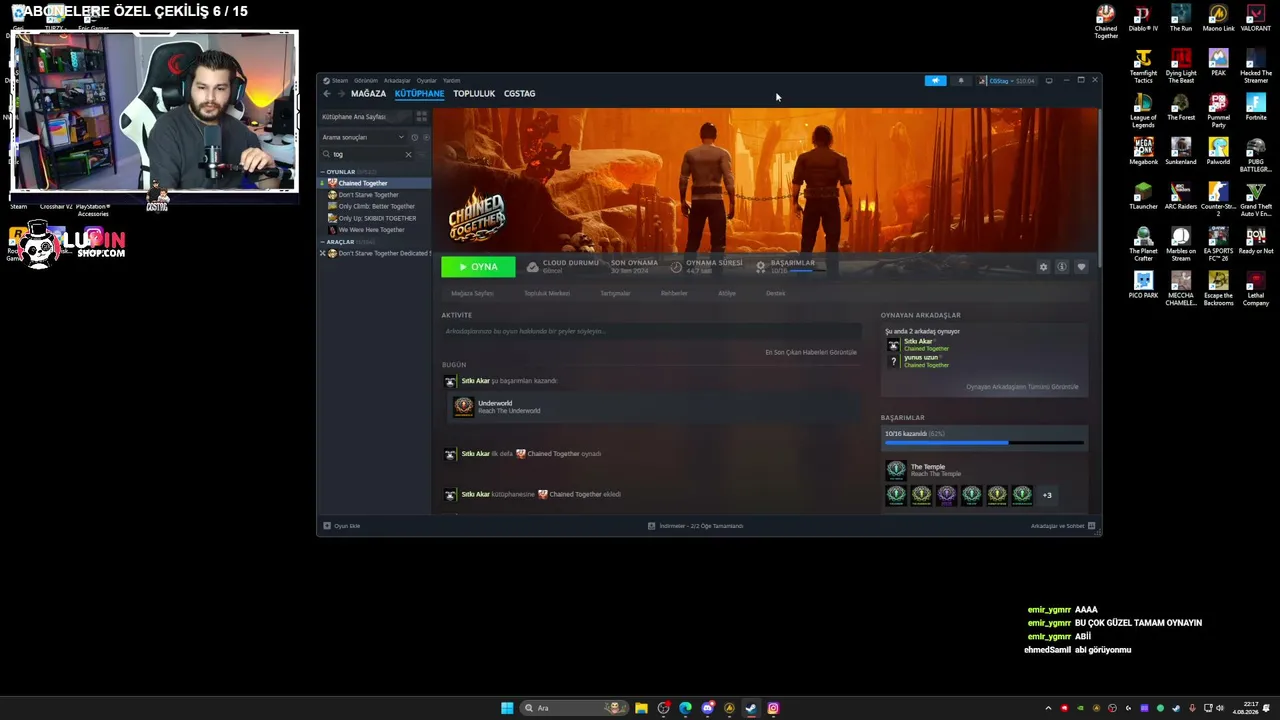Image resolution: width=1280 pixels, height=720 pixels.
Task: Clear the library search text
Action: point(408,154)
